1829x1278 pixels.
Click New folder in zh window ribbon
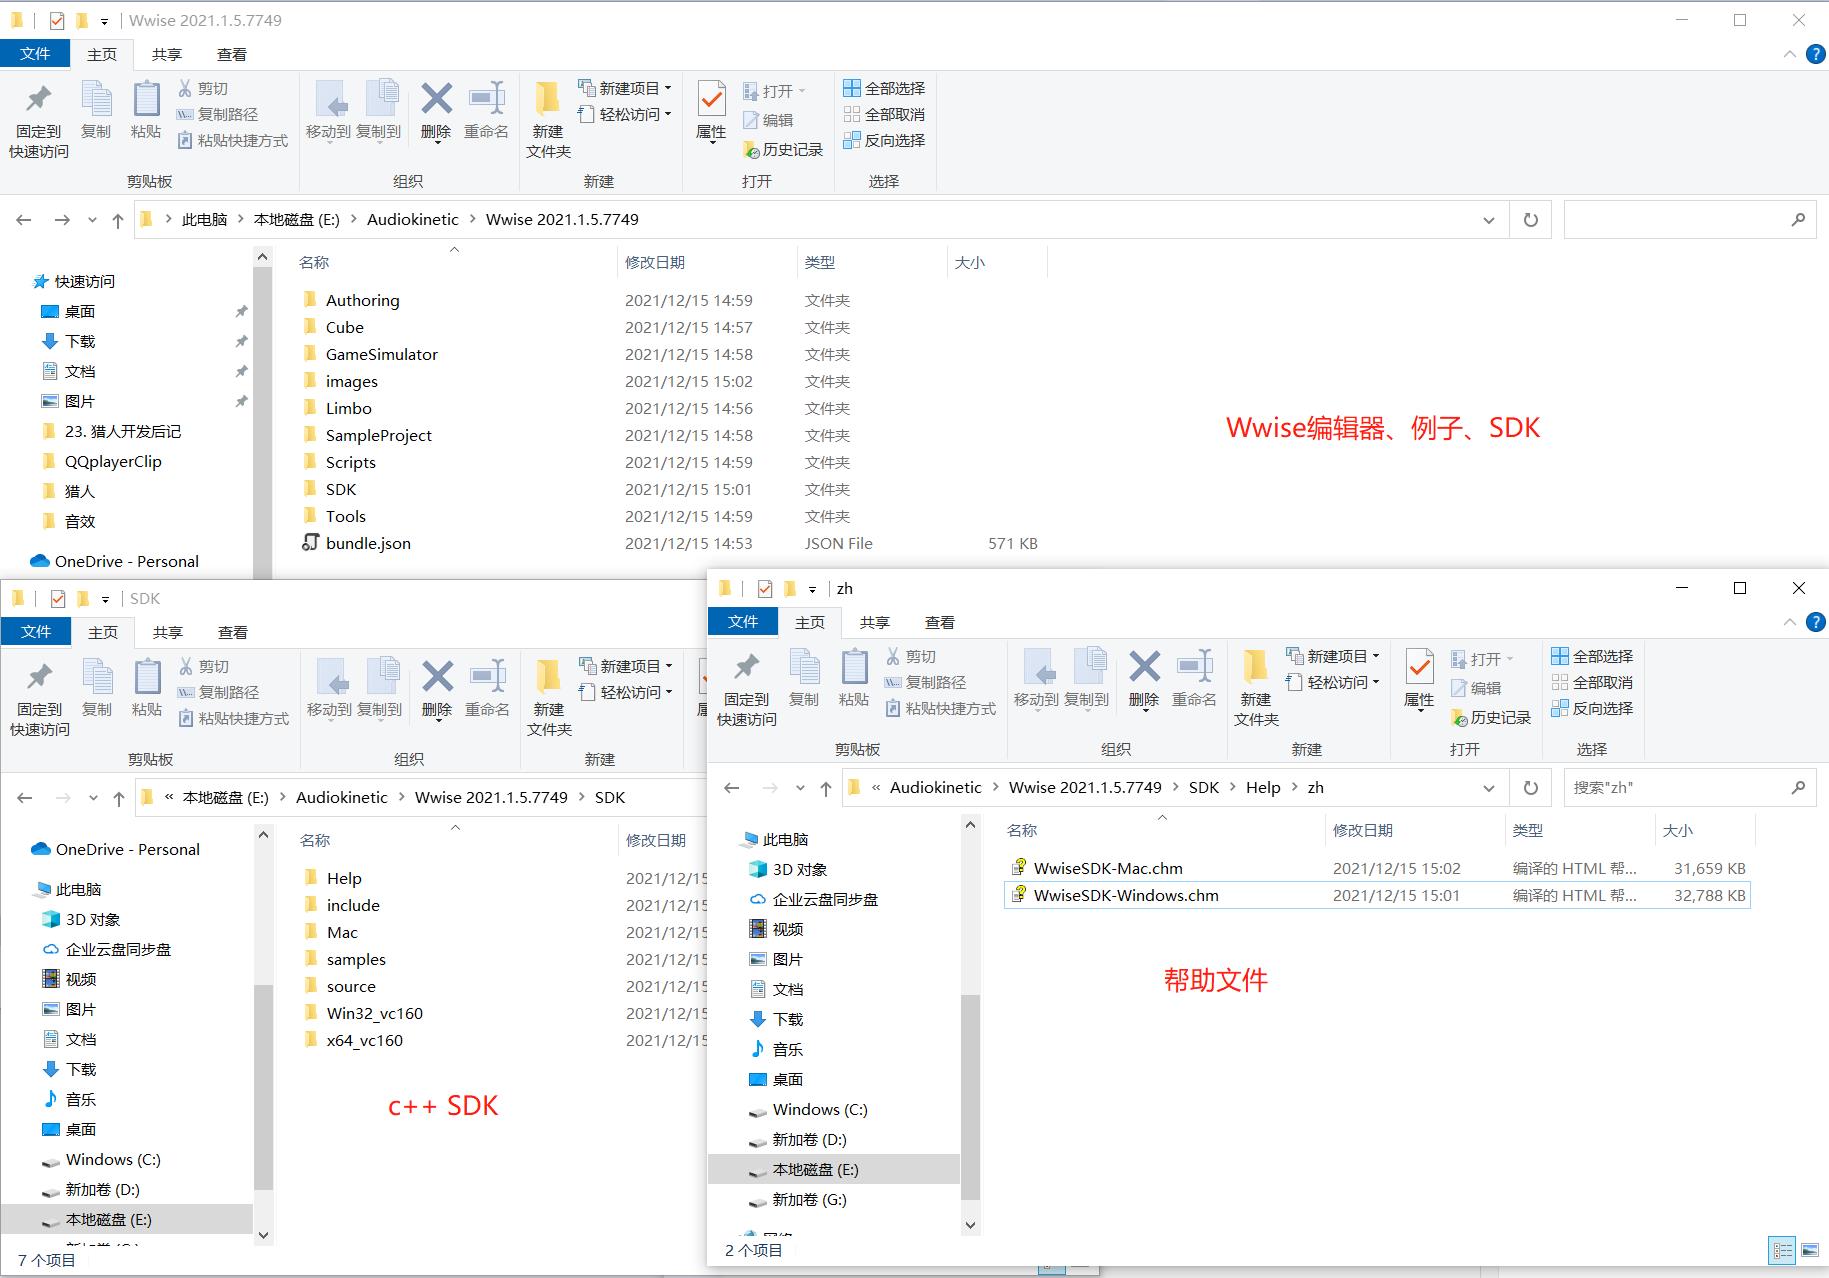1256,688
